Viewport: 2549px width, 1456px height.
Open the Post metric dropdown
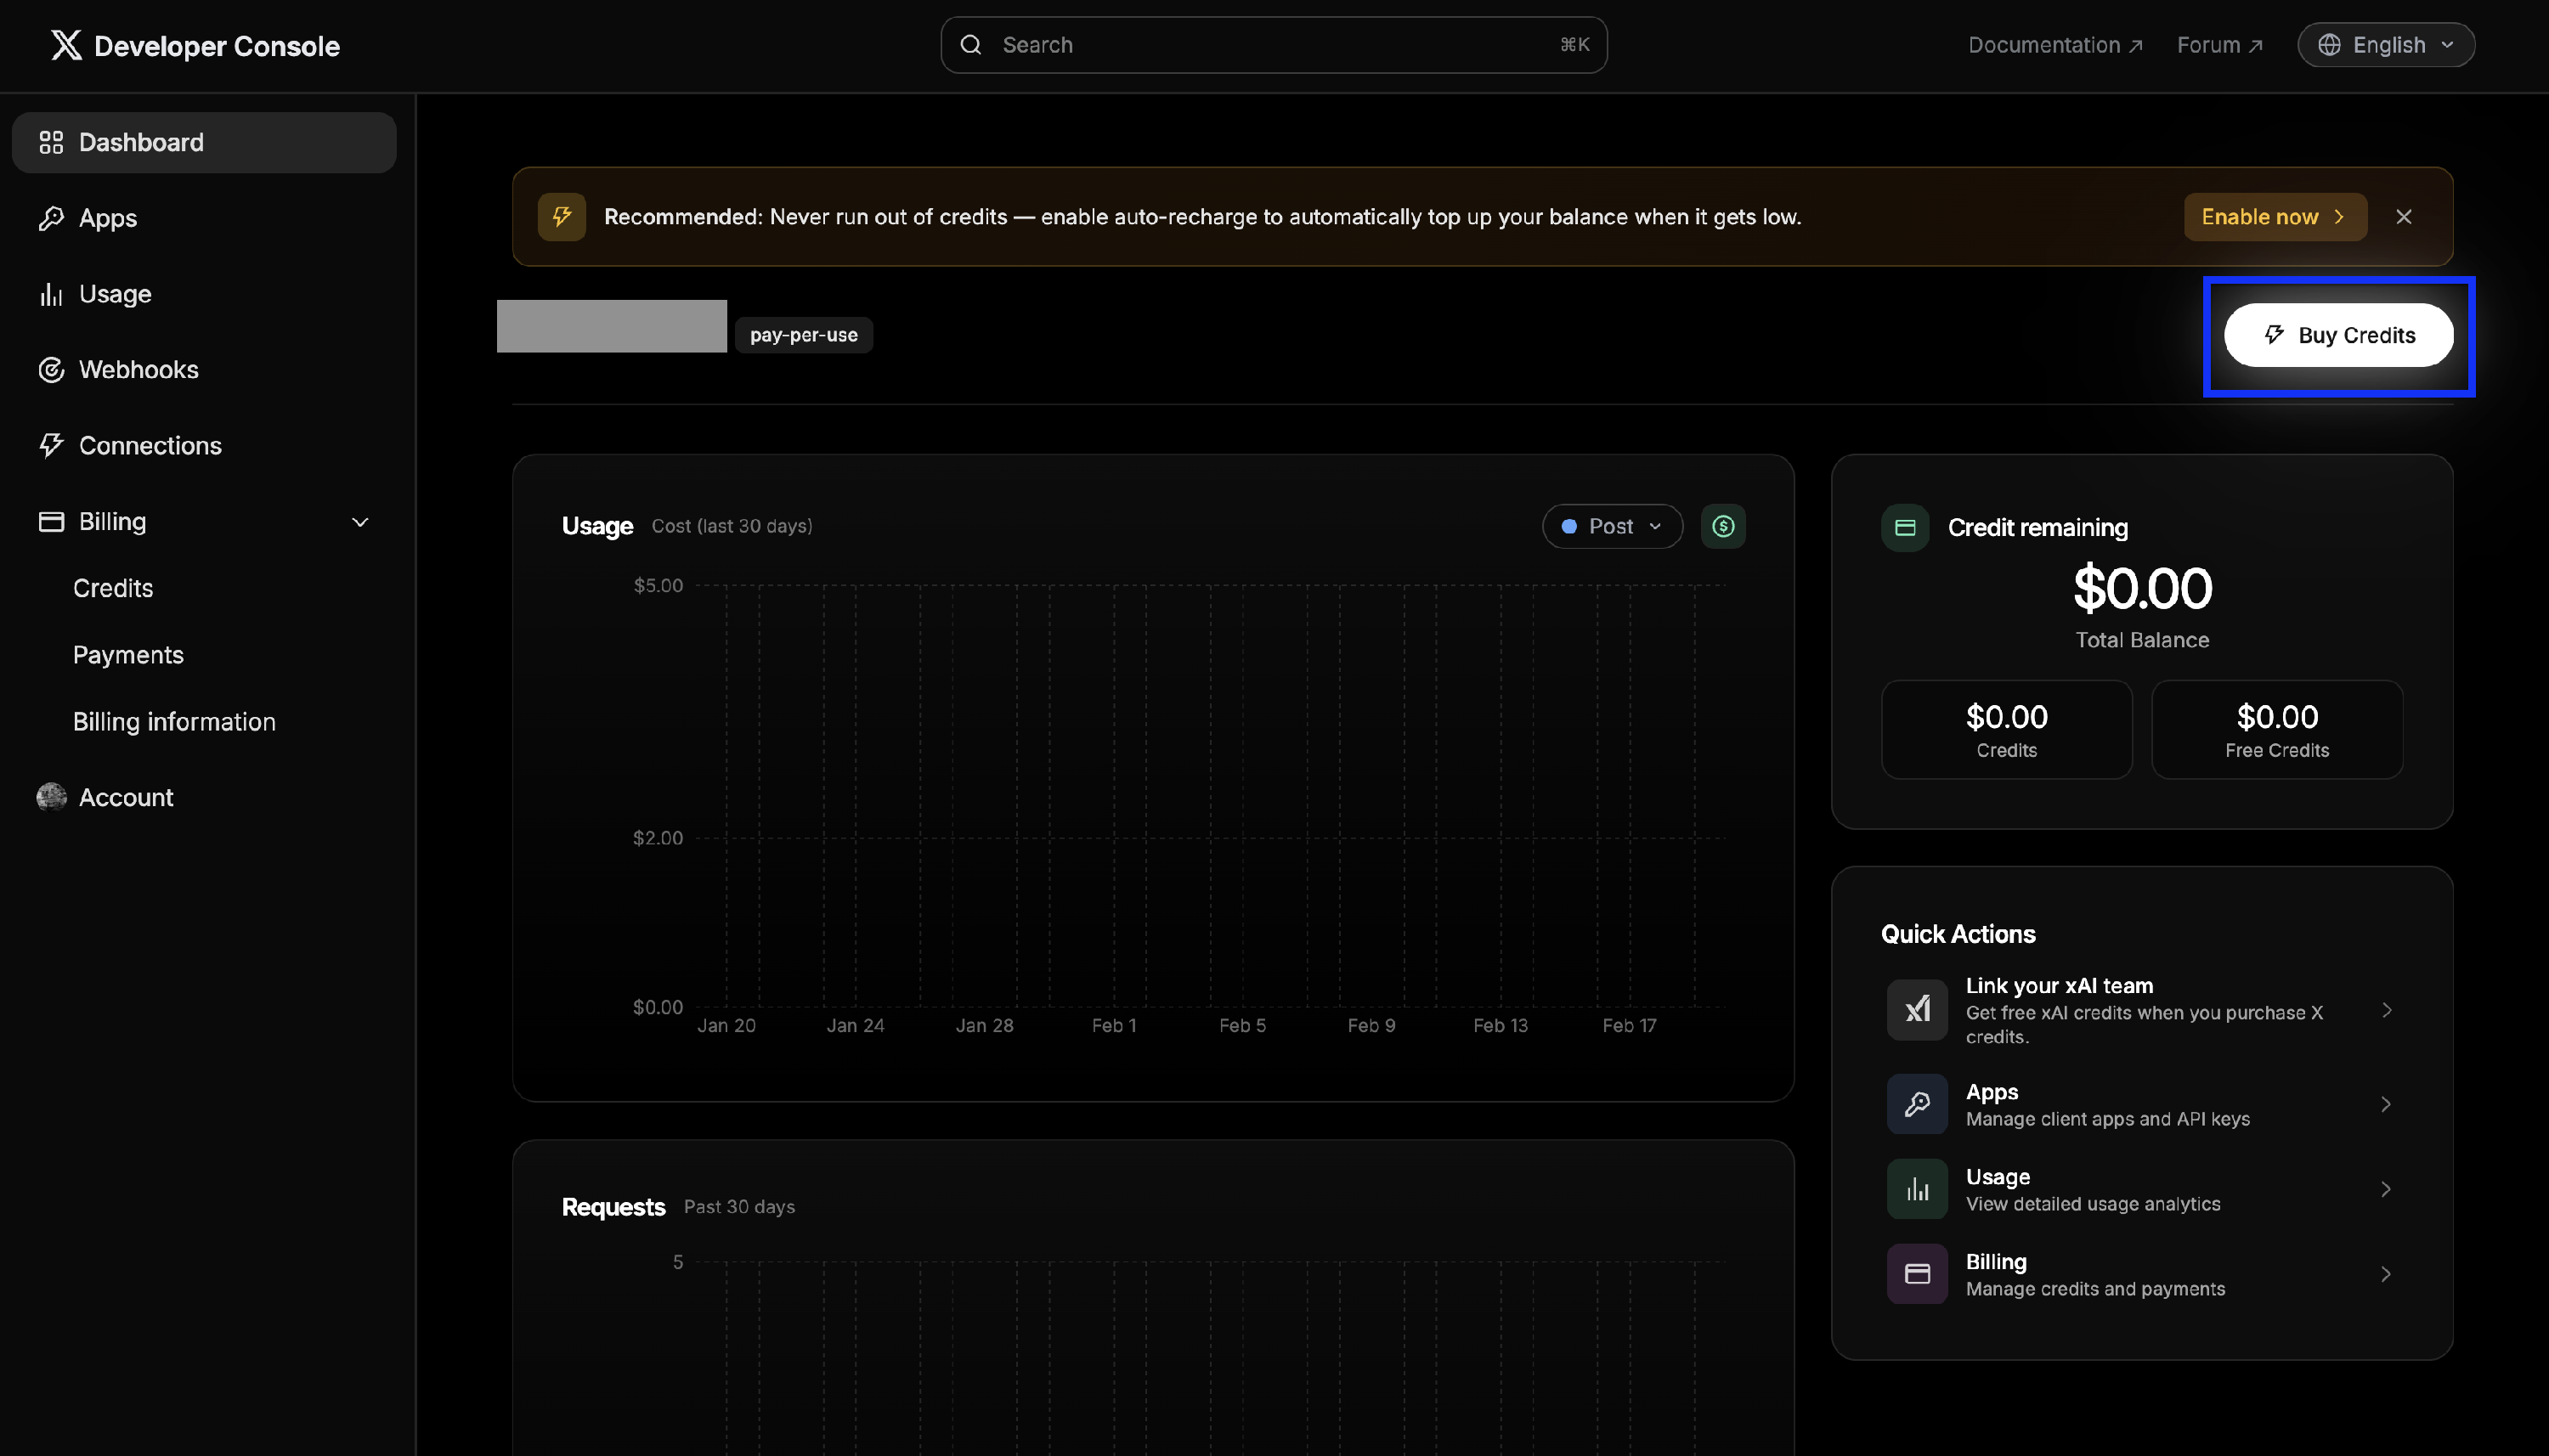click(x=1611, y=526)
